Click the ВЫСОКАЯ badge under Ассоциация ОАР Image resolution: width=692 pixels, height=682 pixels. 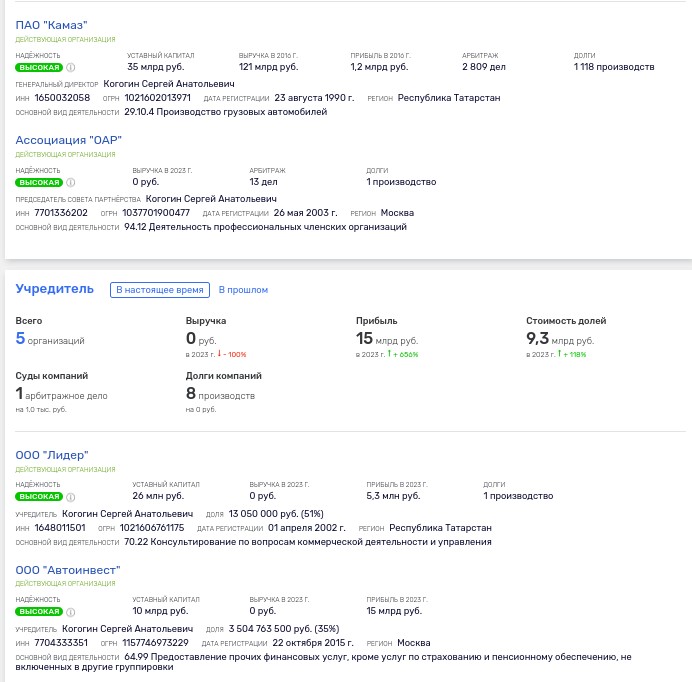click(39, 182)
